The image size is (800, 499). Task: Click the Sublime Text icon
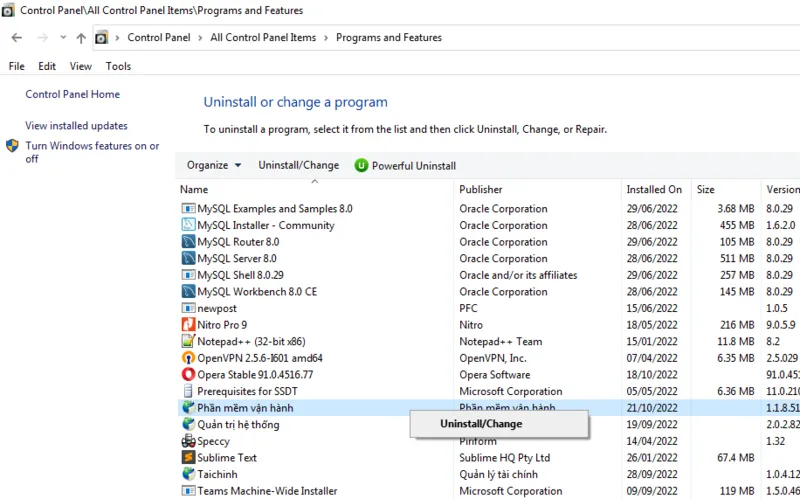189,458
